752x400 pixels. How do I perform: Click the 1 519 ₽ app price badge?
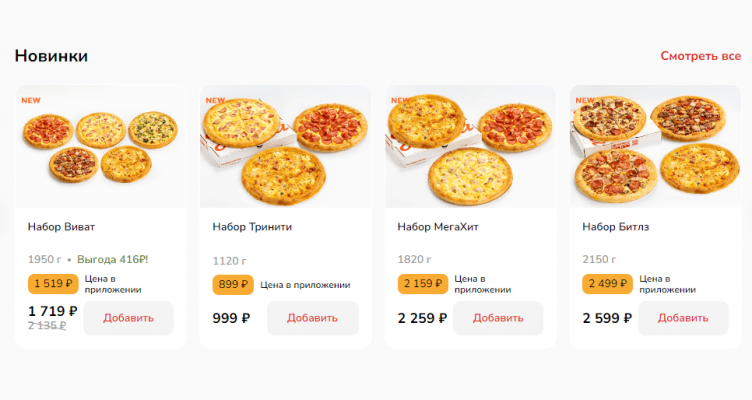(x=53, y=284)
